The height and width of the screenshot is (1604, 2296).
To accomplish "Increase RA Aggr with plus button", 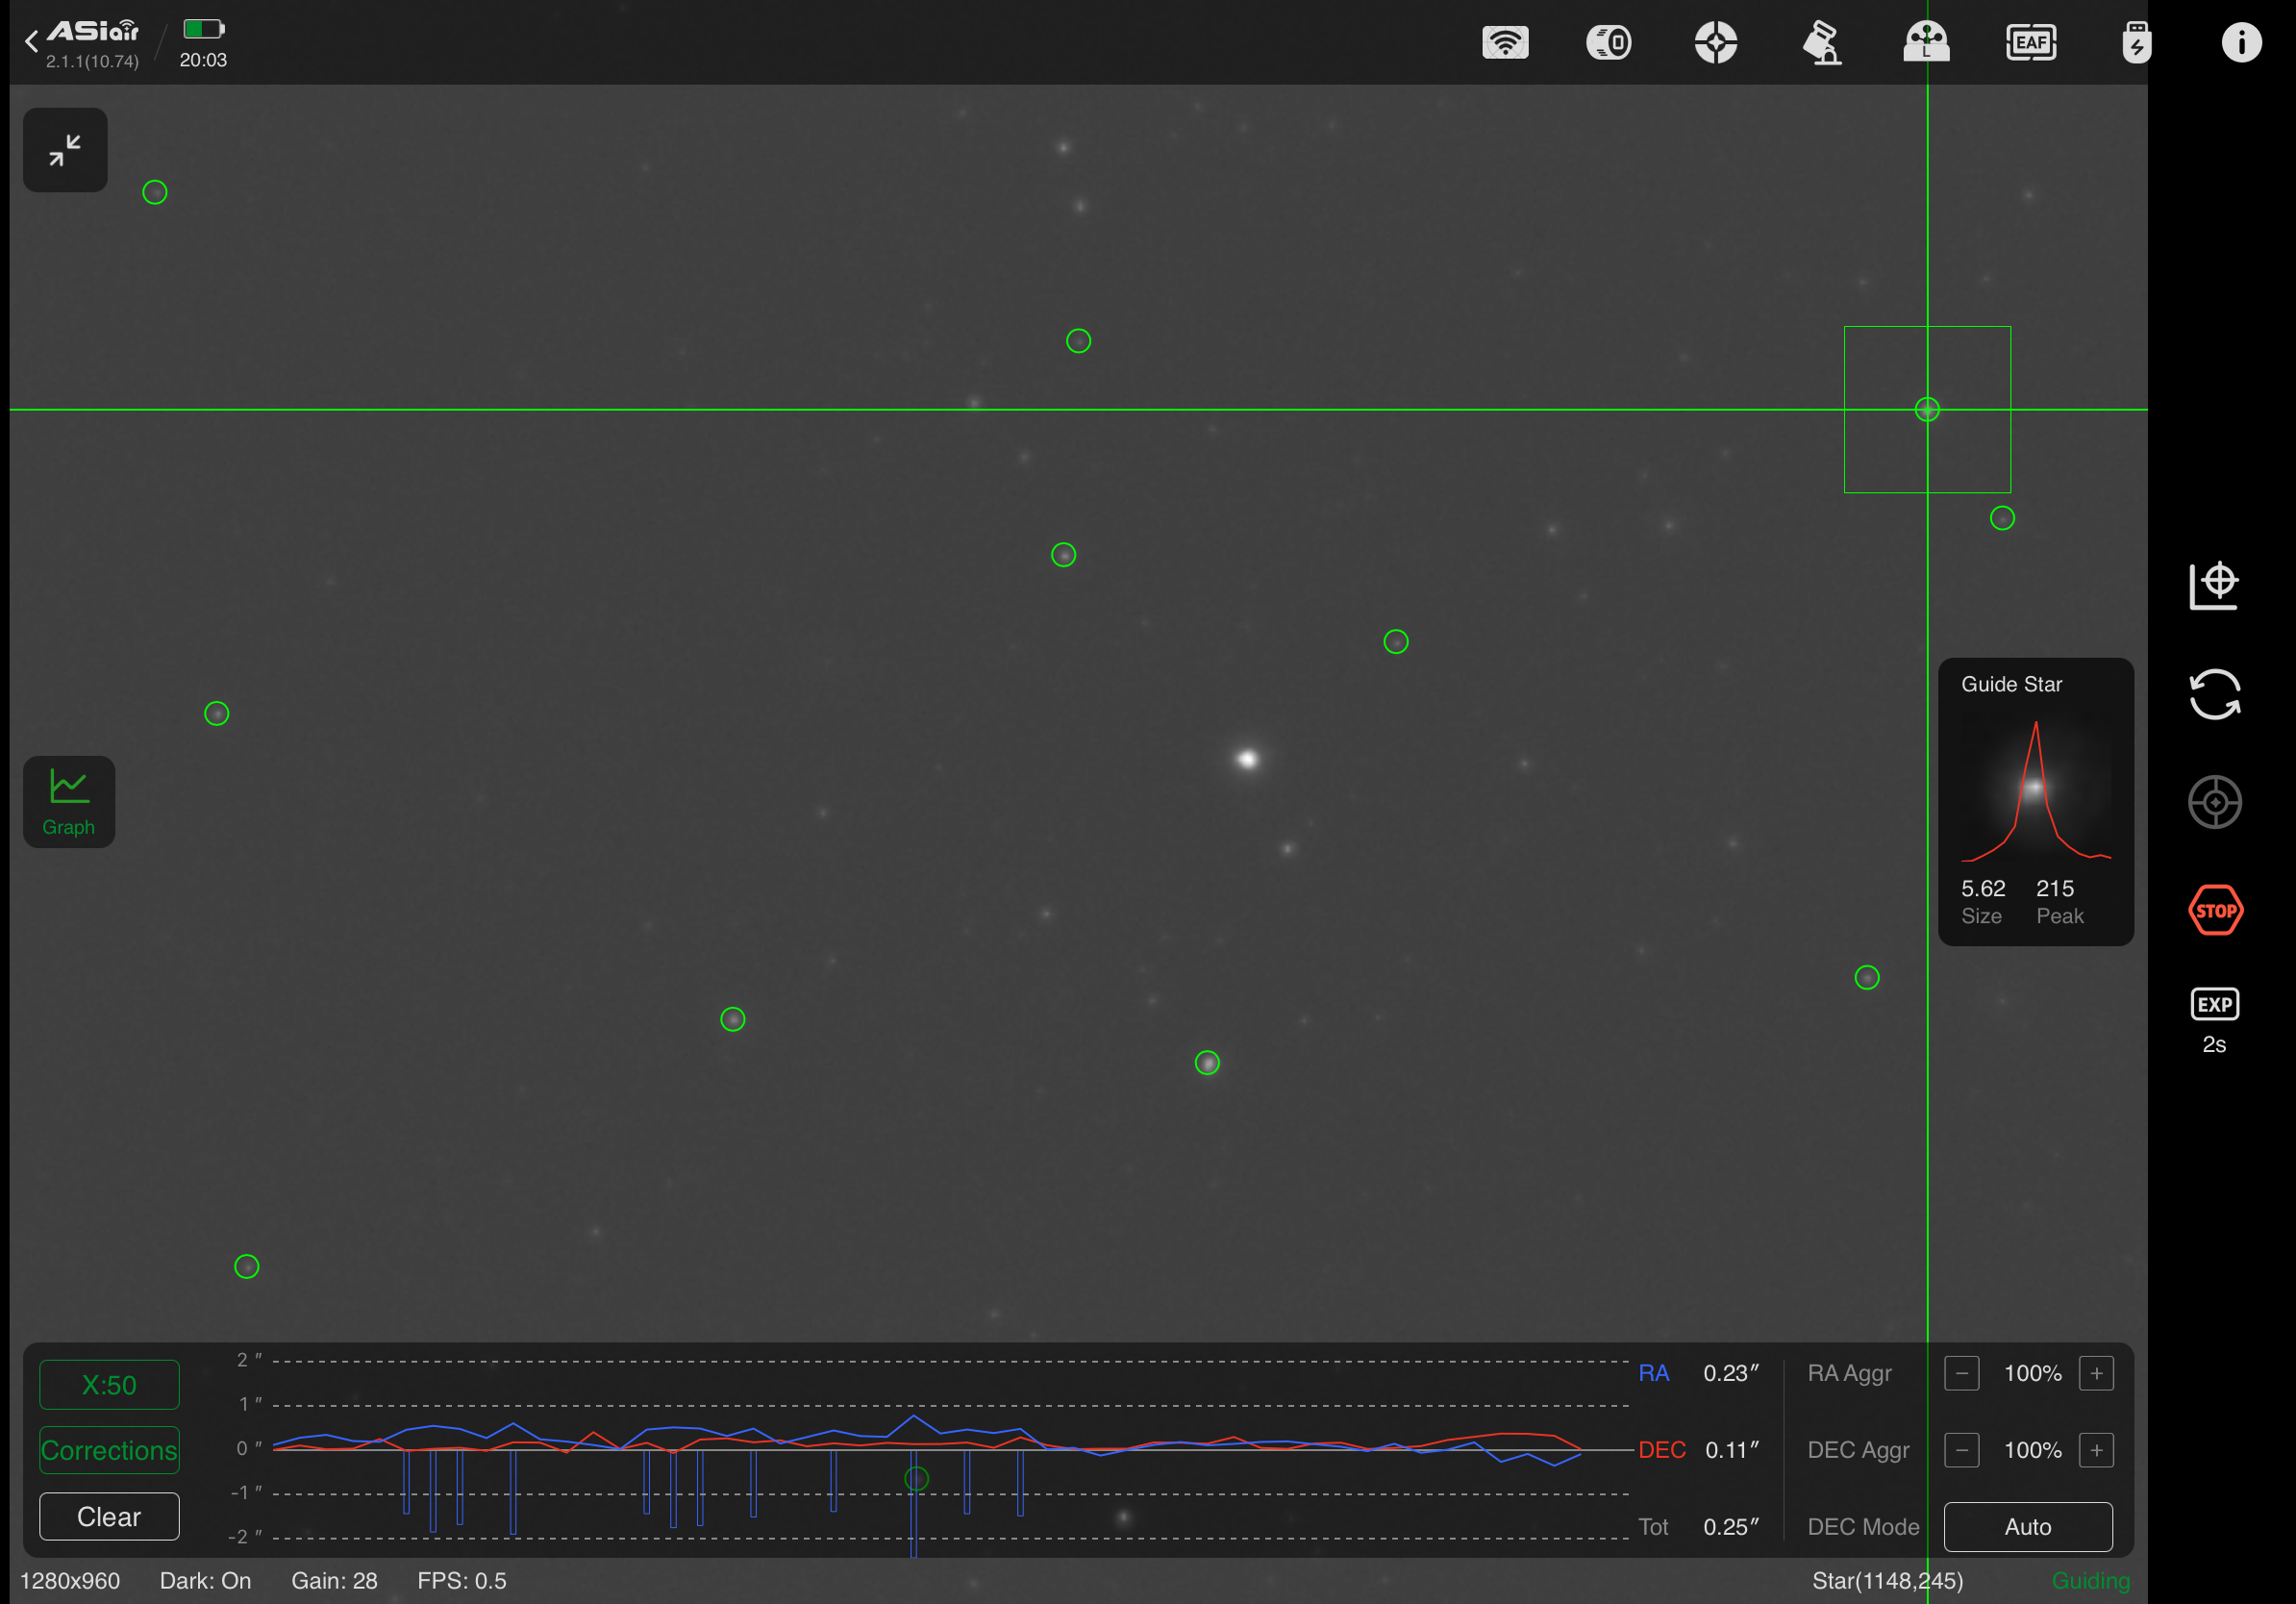I will pyautogui.click(x=2096, y=1373).
